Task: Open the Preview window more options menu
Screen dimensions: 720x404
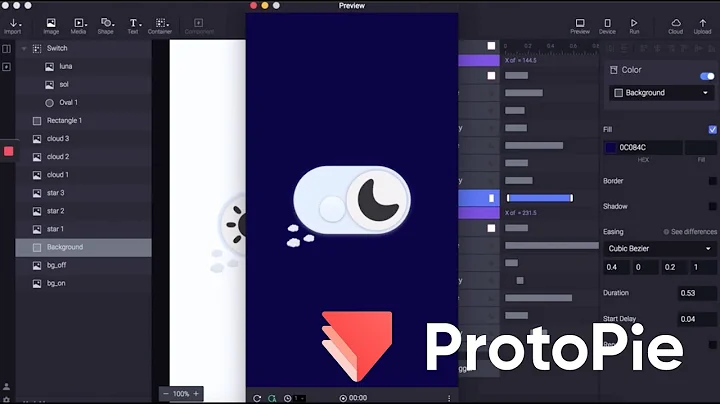Action: (449, 398)
